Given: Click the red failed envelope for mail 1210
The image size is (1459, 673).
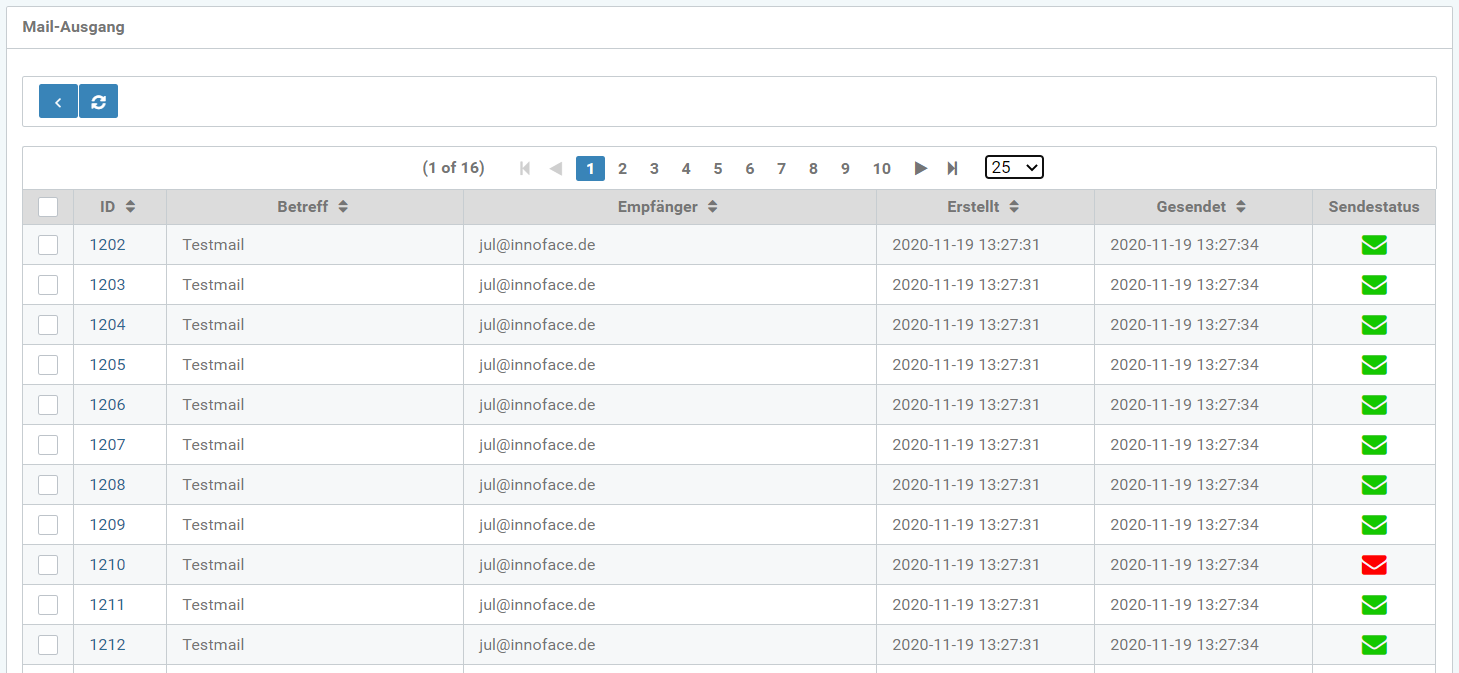Looking at the screenshot, I should (1374, 565).
